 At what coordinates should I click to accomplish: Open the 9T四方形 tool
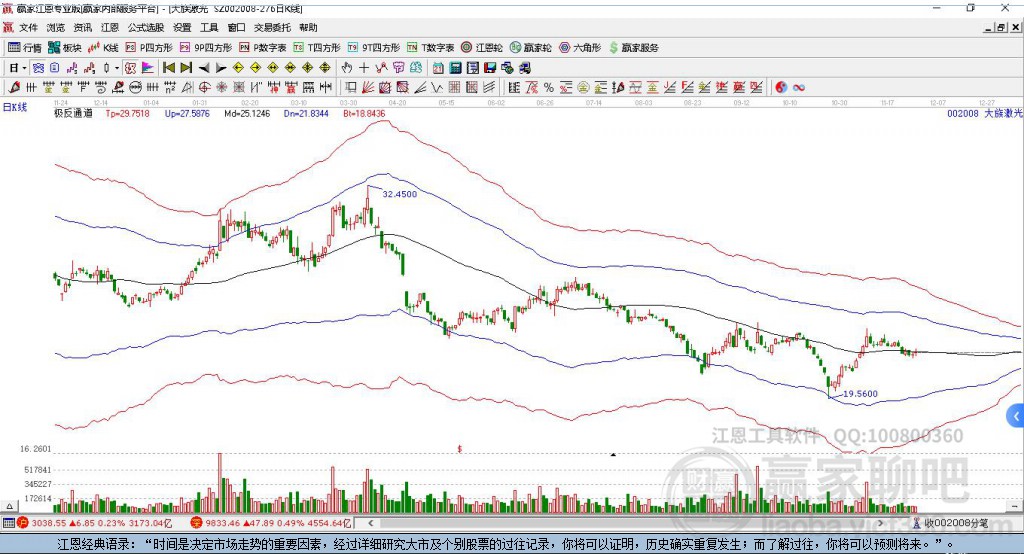(x=374, y=48)
